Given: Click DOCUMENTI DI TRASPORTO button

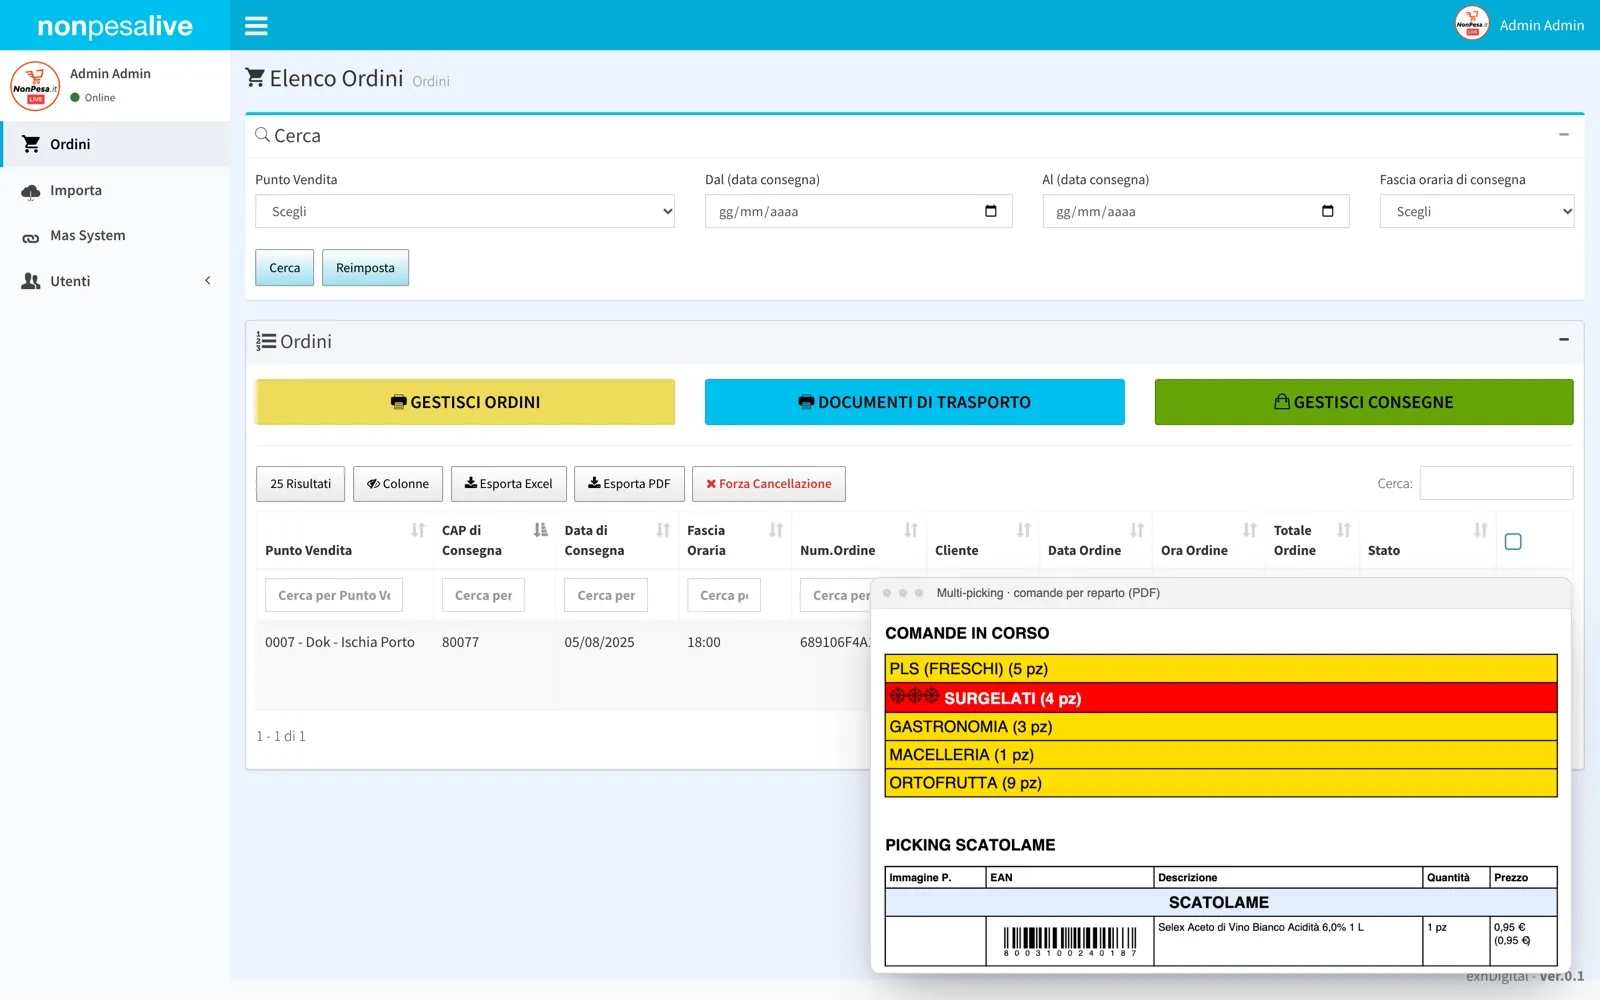Looking at the screenshot, I should tap(915, 402).
